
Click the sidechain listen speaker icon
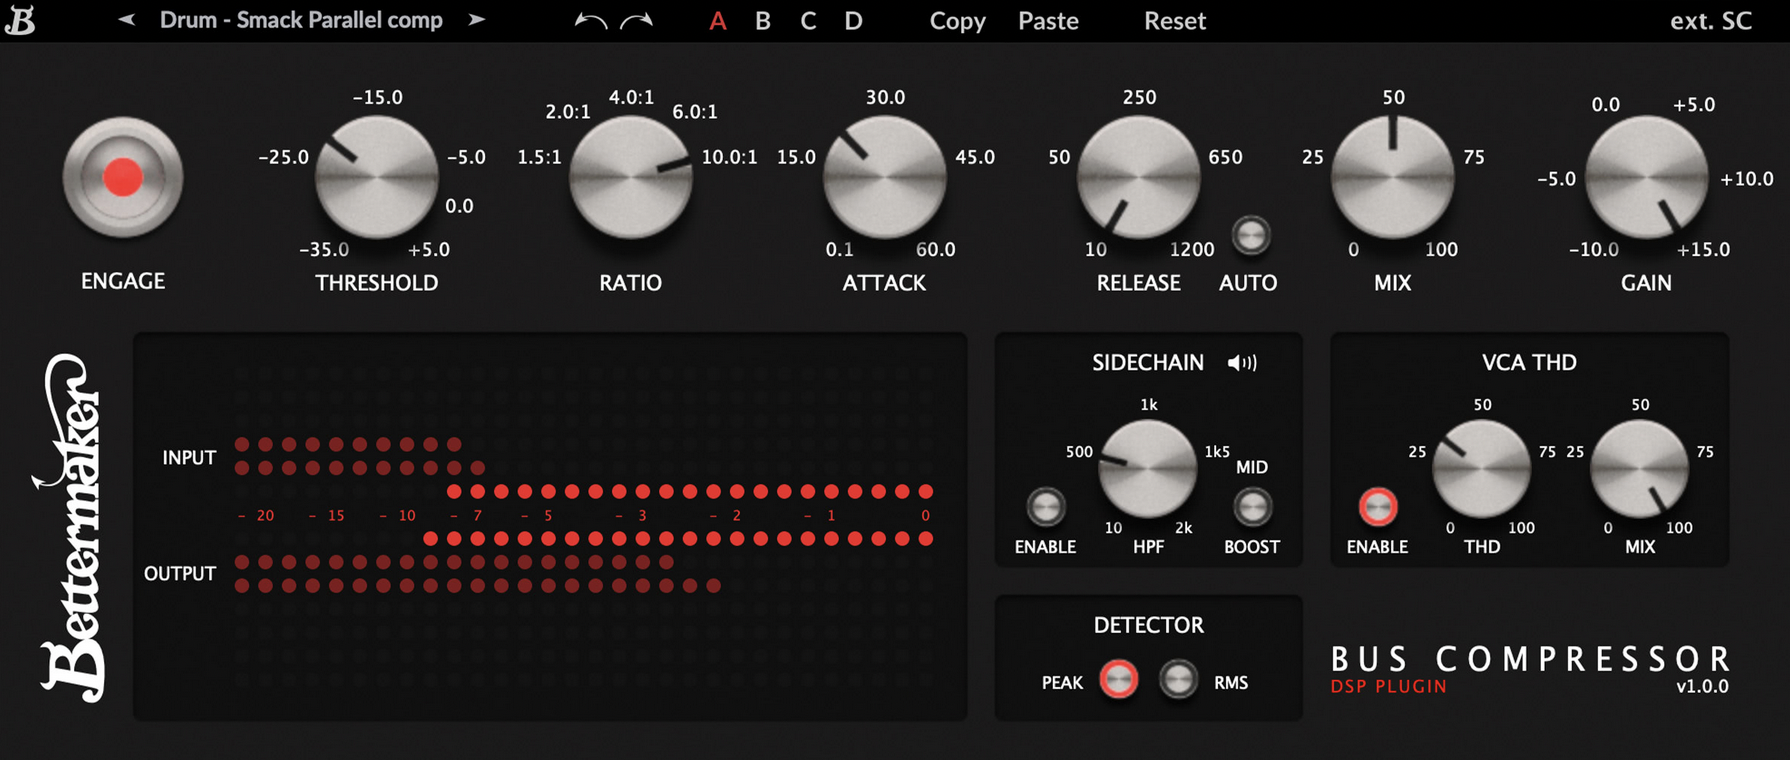tap(1242, 363)
